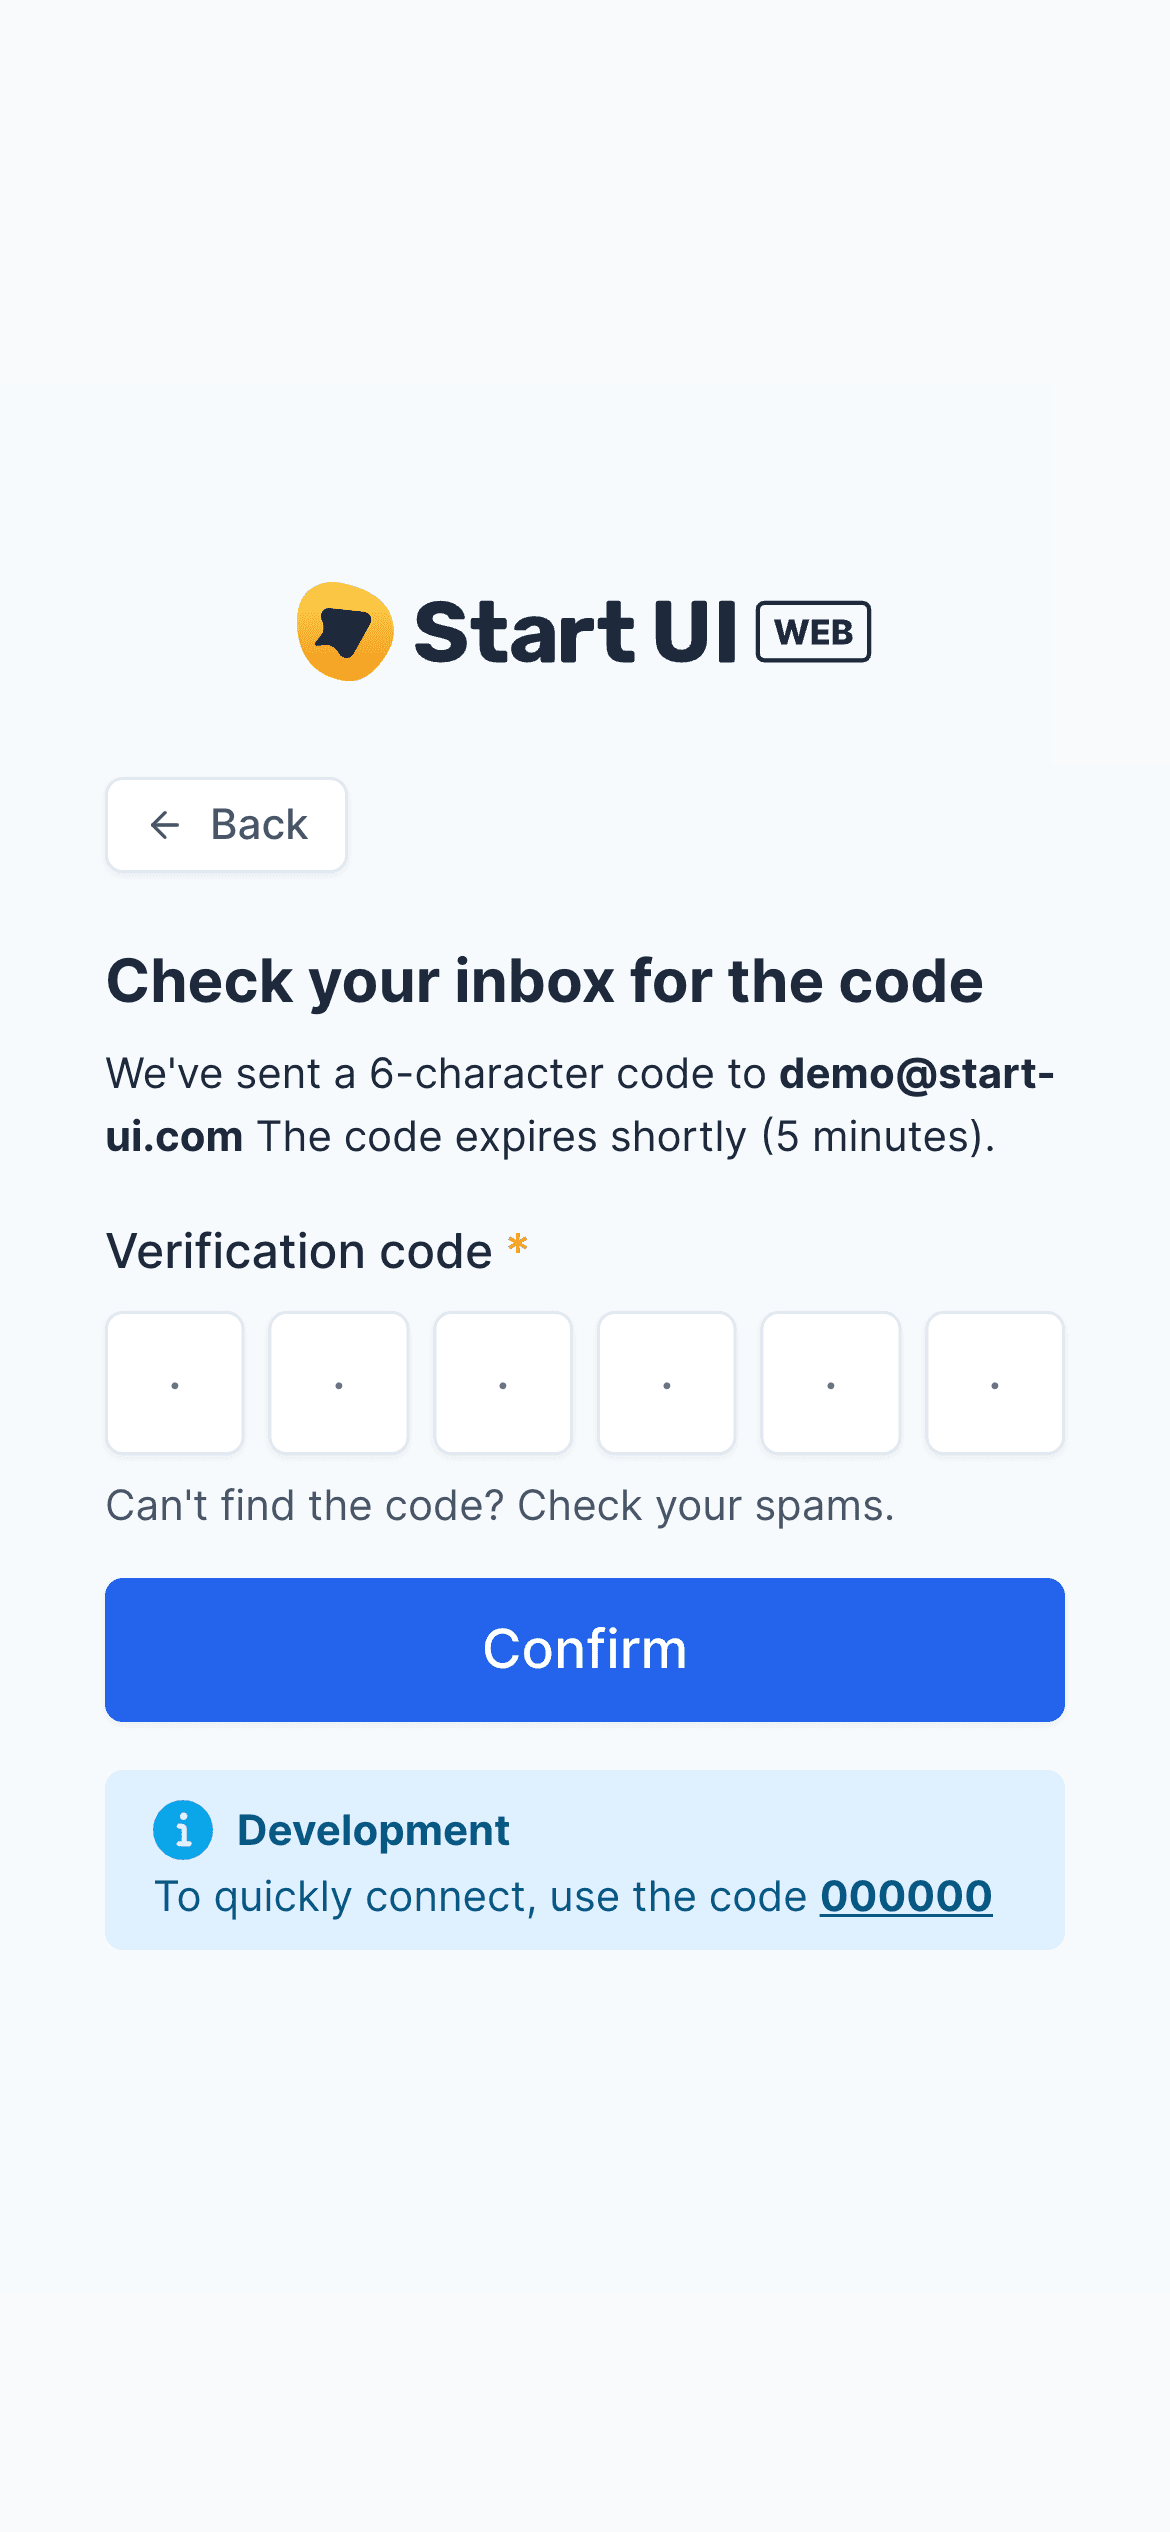Click the Development alert title

point(373,1830)
